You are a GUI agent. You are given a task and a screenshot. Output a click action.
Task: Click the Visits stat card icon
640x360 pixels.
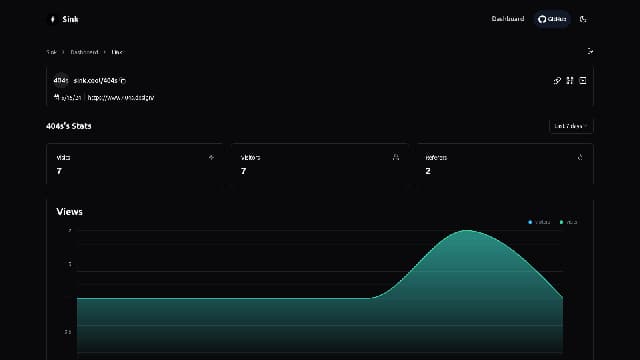[211, 157]
